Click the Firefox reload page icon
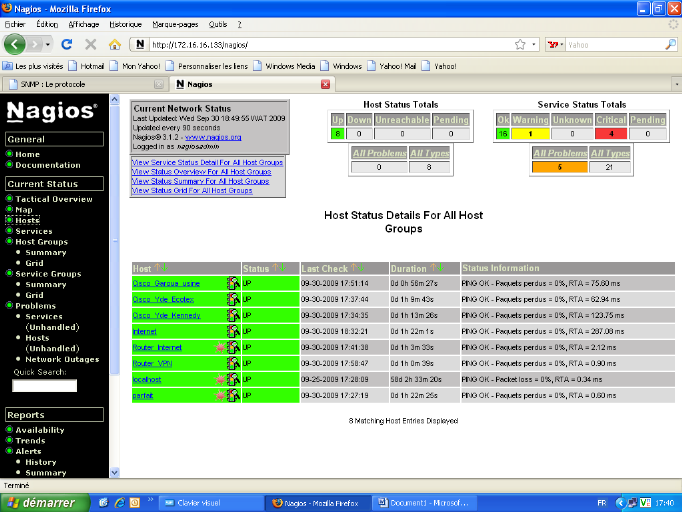Viewport: 682px width, 512px height. coord(67,45)
